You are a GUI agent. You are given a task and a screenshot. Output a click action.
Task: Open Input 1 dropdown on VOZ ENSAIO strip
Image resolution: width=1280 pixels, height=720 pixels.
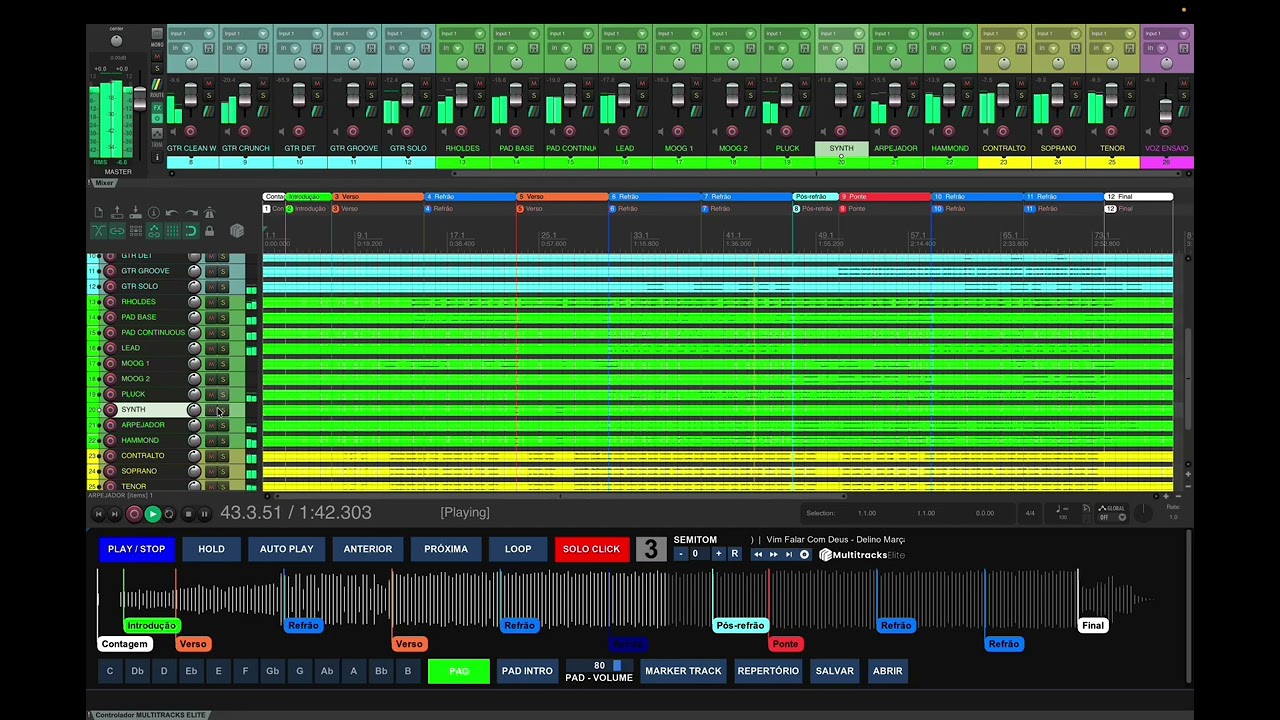(1166, 34)
